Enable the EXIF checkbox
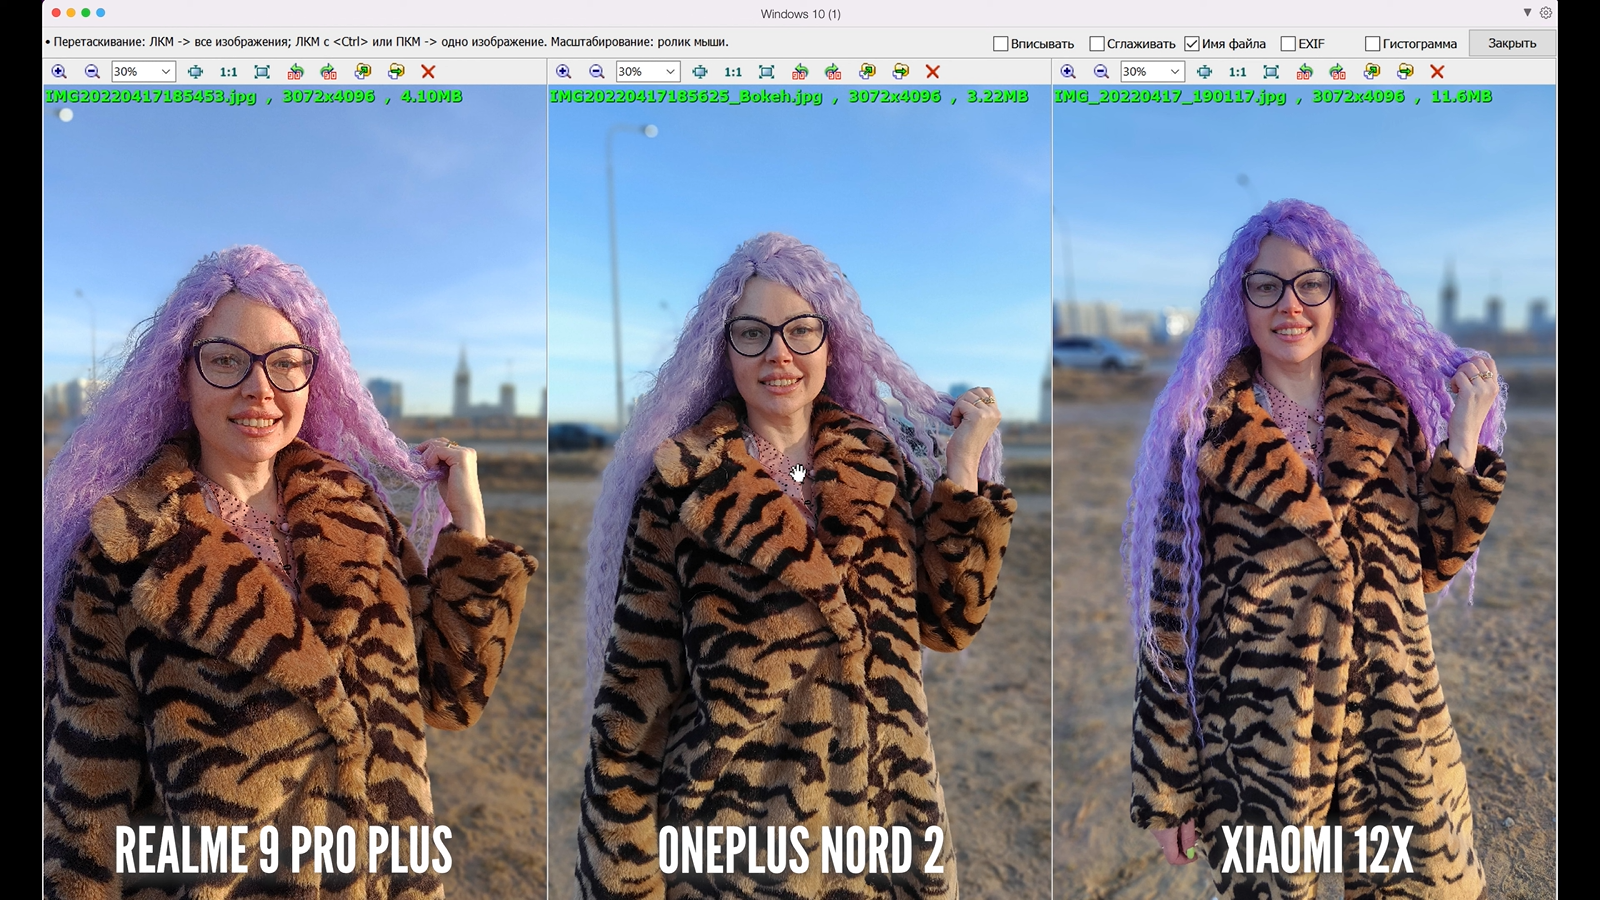This screenshot has width=1600, height=900. click(1288, 44)
